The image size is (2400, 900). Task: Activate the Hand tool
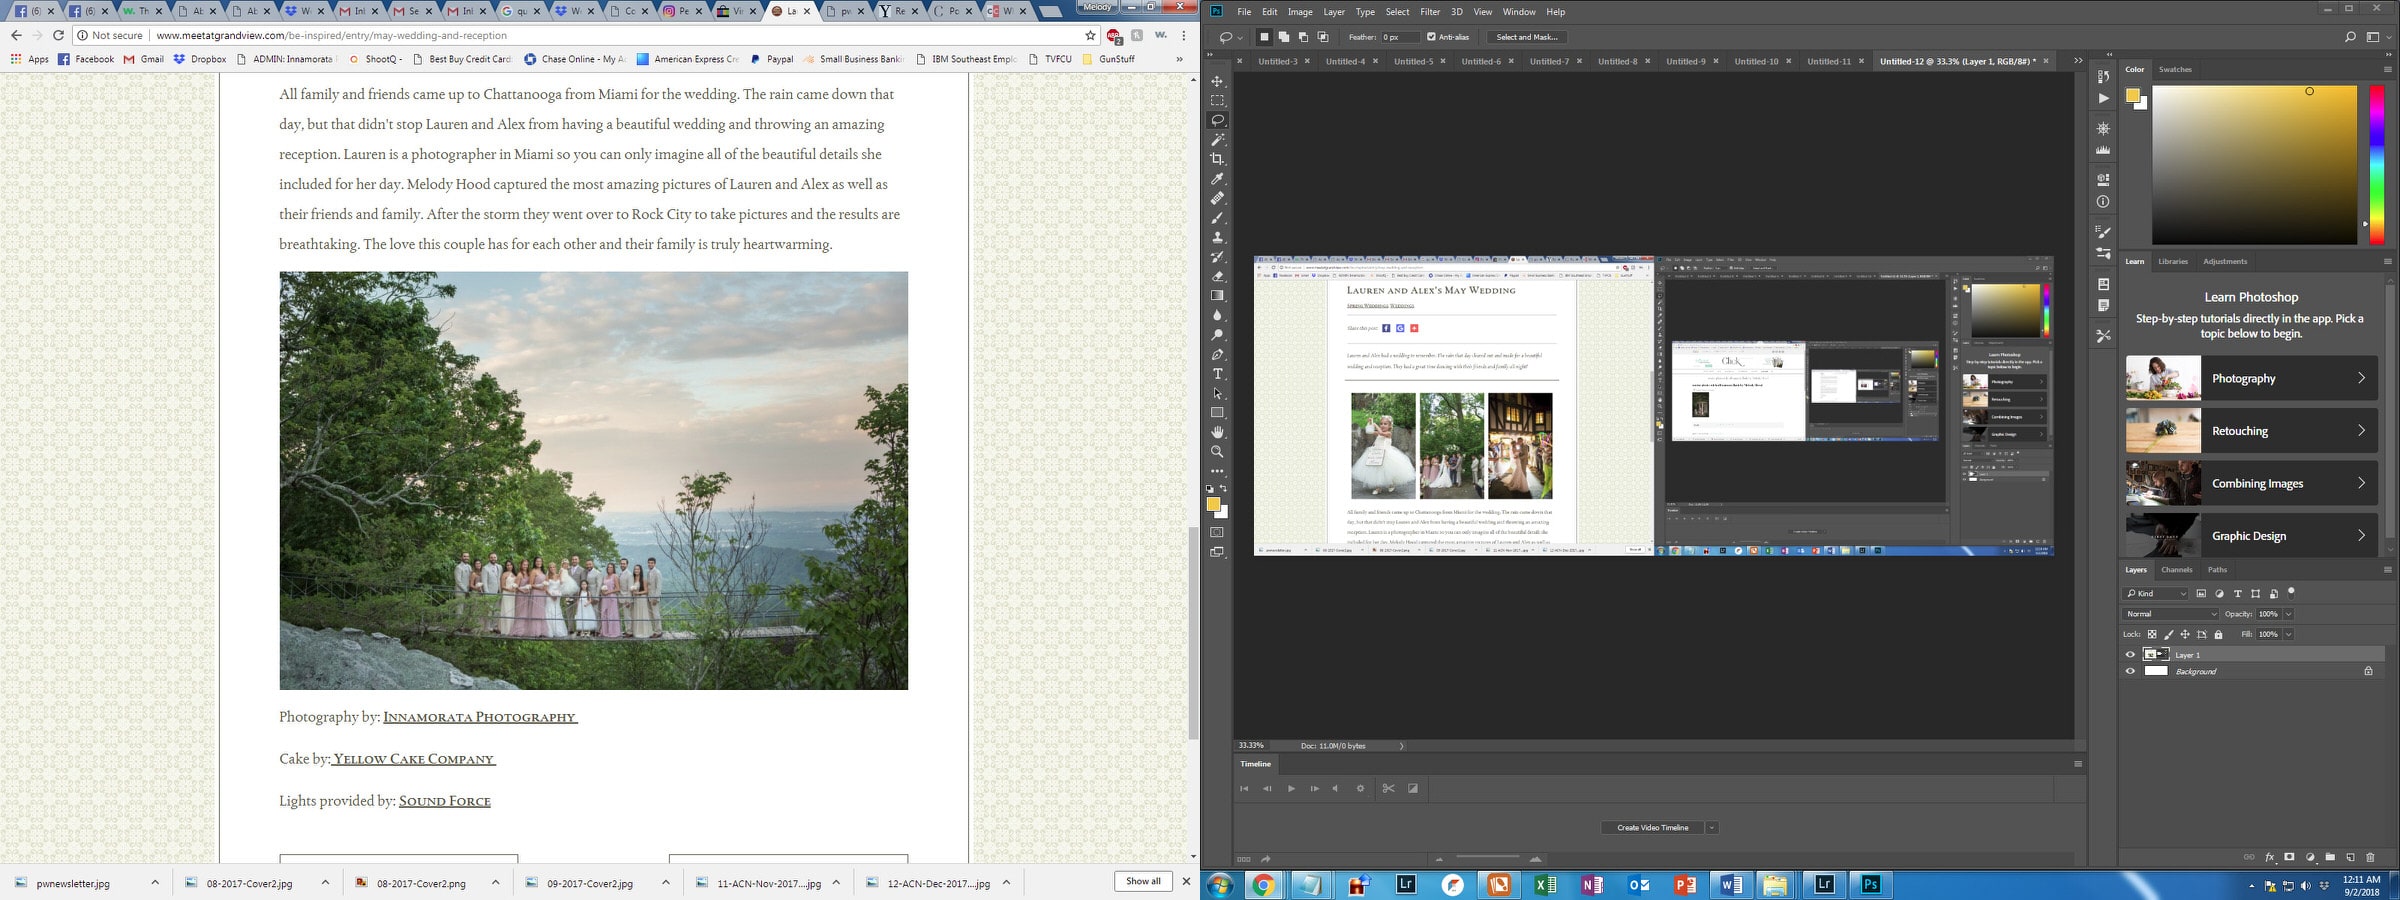point(1217,432)
